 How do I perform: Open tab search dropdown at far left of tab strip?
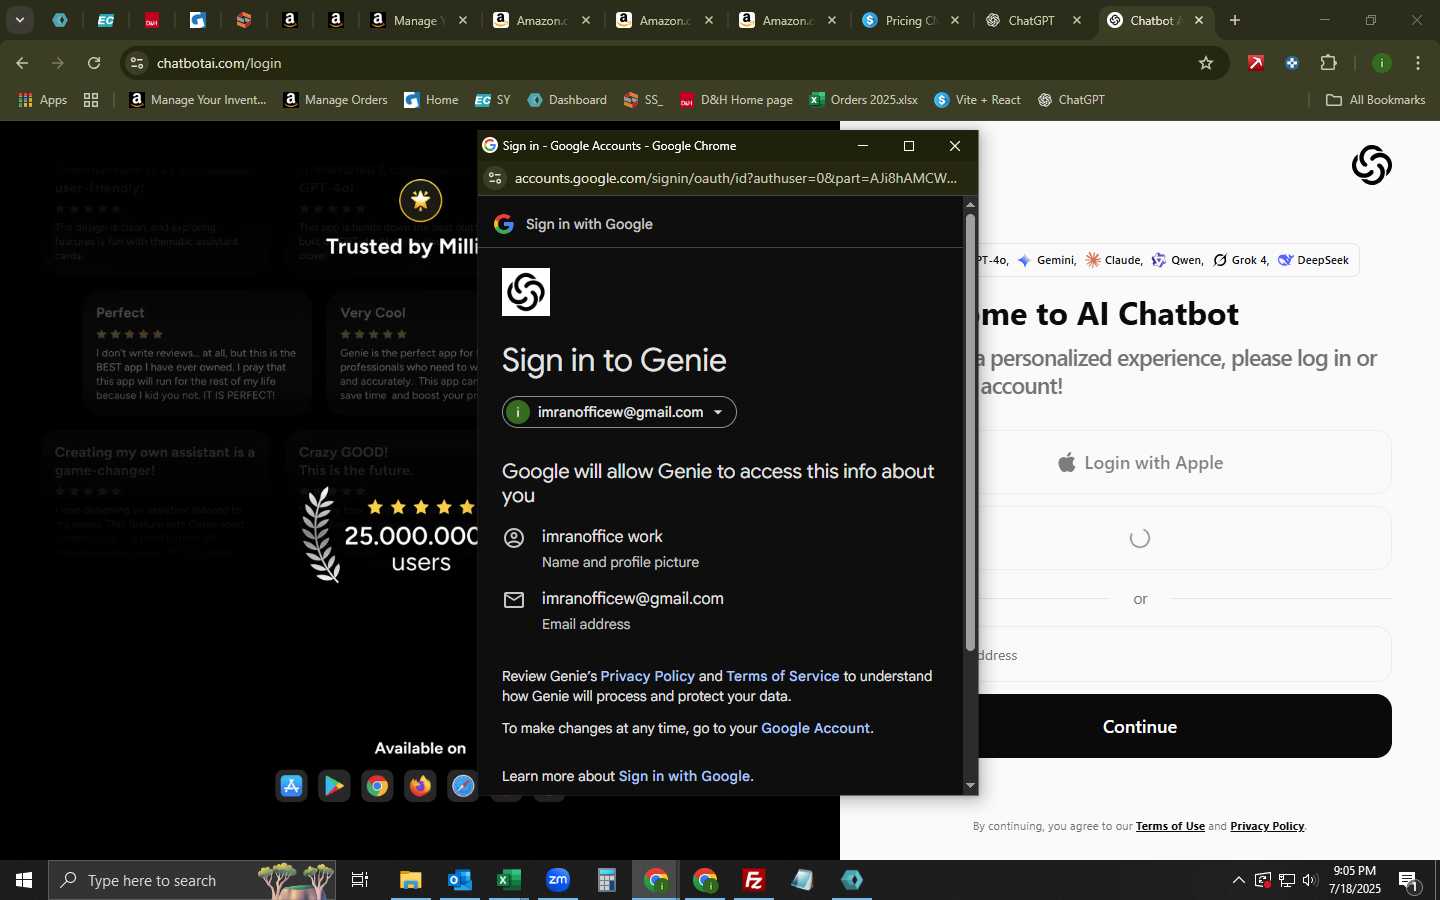pos(19,20)
